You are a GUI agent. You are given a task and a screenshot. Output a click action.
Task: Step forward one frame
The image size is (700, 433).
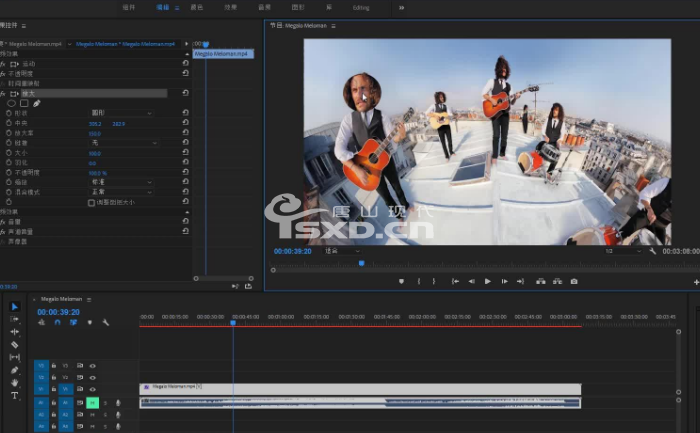click(504, 281)
